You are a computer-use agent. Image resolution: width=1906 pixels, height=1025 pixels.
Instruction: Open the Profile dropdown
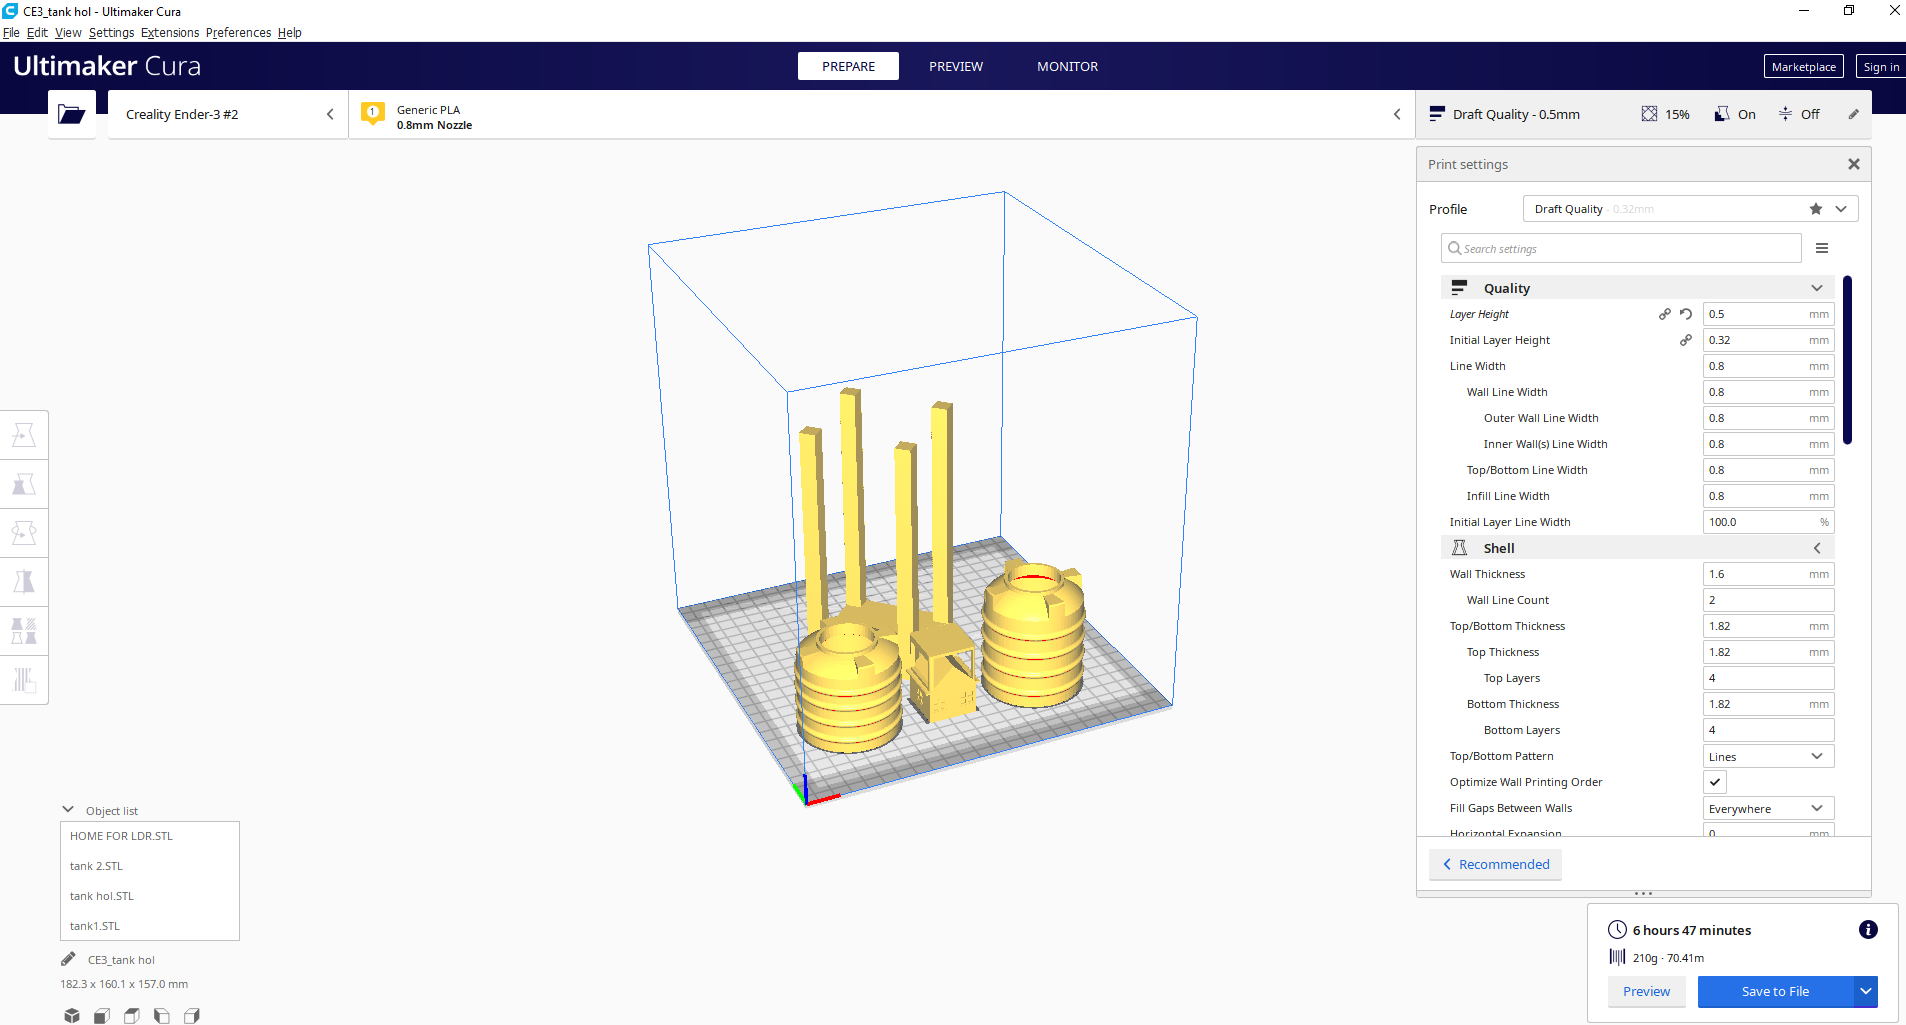pyautogui.click(x=1691, y=209)
